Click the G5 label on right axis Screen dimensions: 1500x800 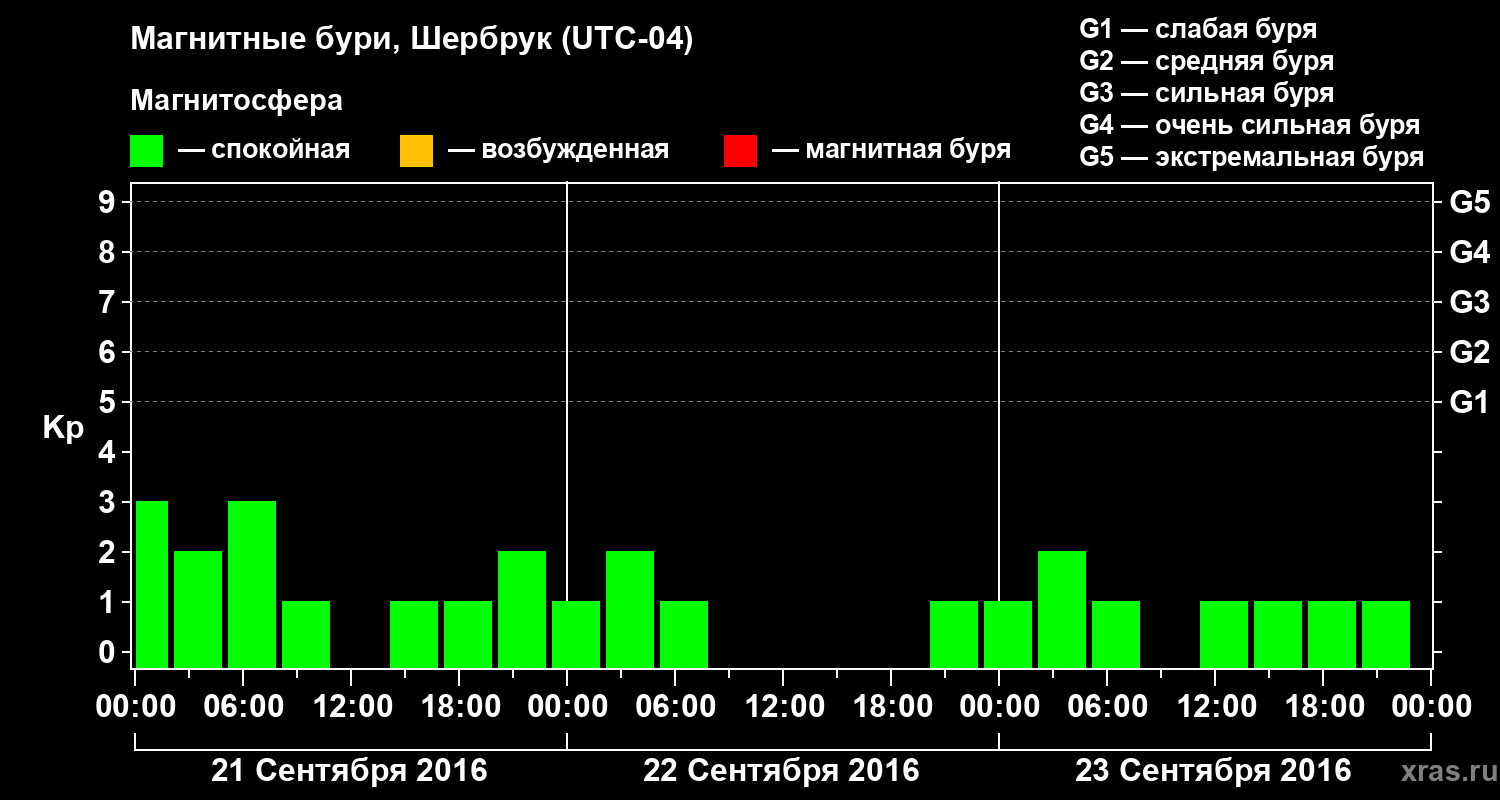1469,202
